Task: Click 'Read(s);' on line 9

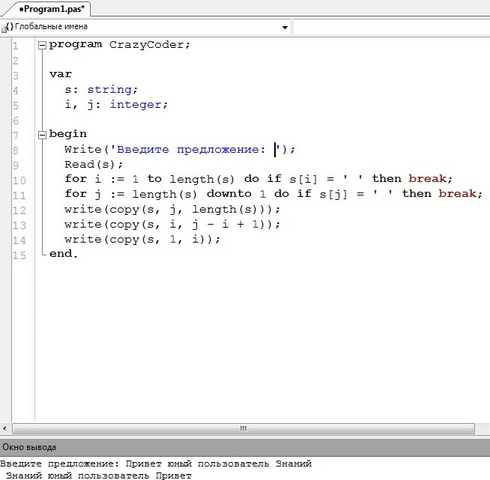Action: coord(94,164)
